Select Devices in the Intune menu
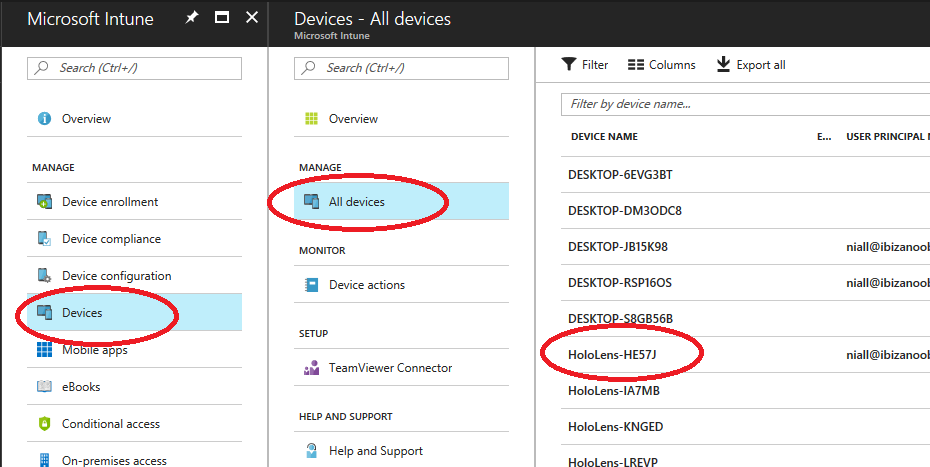930x467 pixels. click(82, 313)
